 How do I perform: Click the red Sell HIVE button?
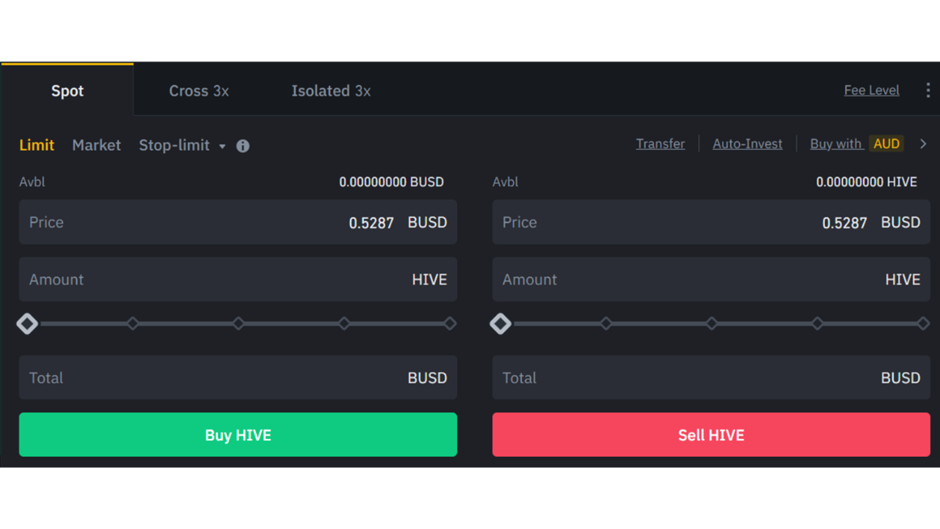tap(711, 434)
